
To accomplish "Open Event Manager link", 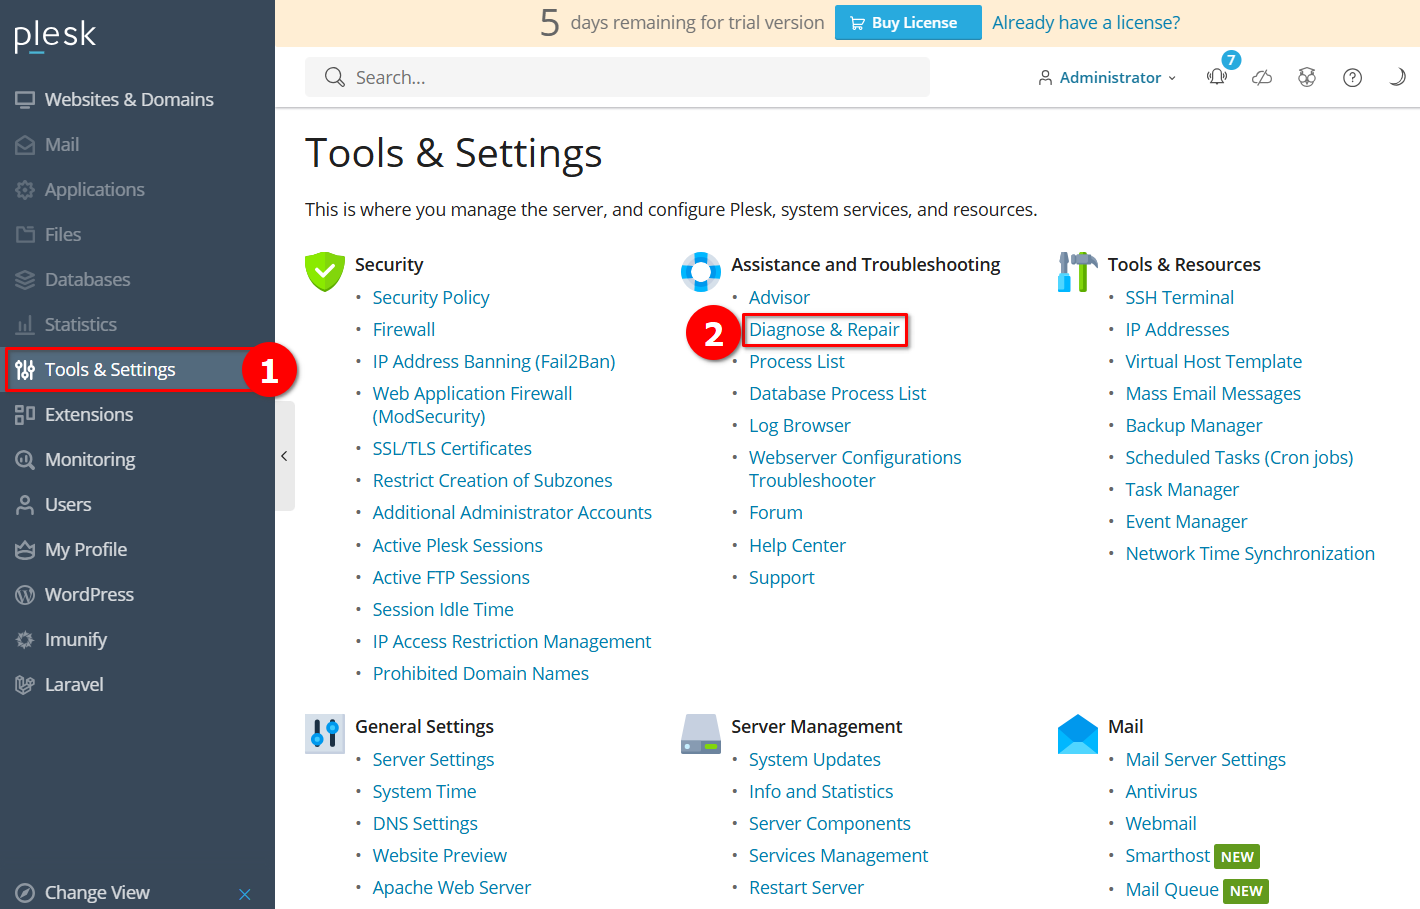I will coord(1186,521).
